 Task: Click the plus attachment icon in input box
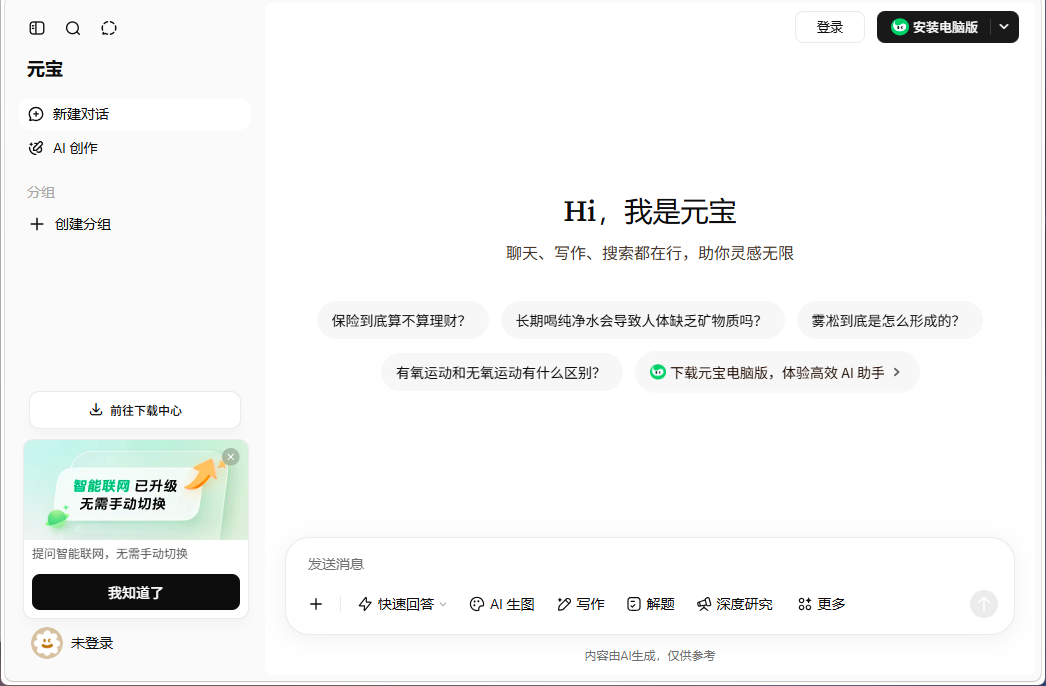[x=316, y=604]
